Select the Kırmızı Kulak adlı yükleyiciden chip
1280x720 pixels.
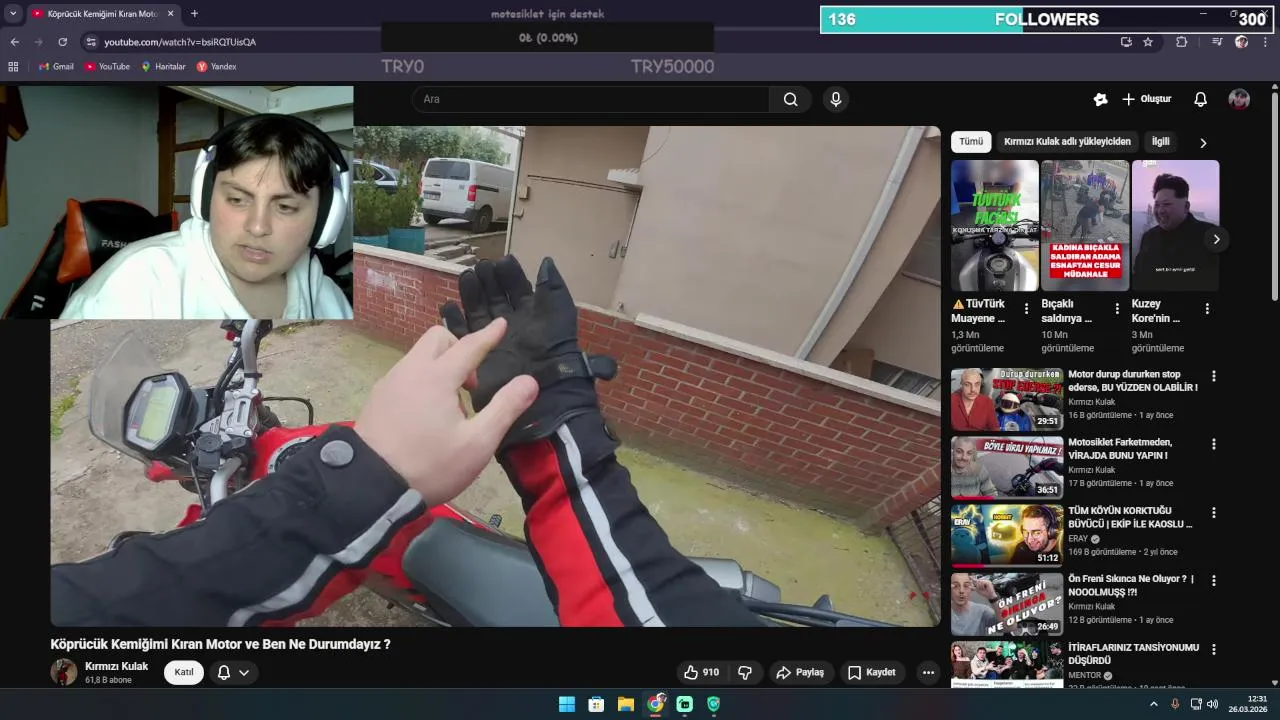click(1067, 142)
